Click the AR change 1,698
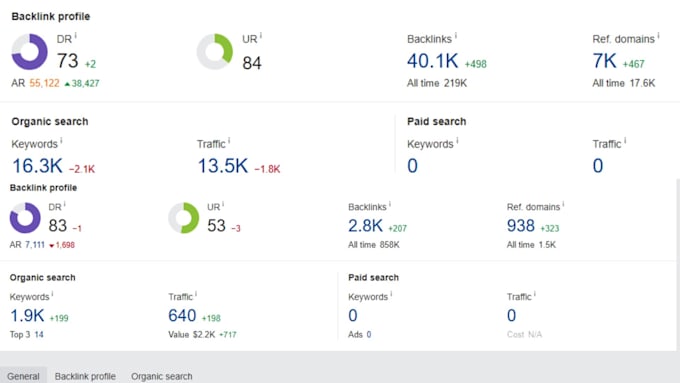 [x=62, y=245]
